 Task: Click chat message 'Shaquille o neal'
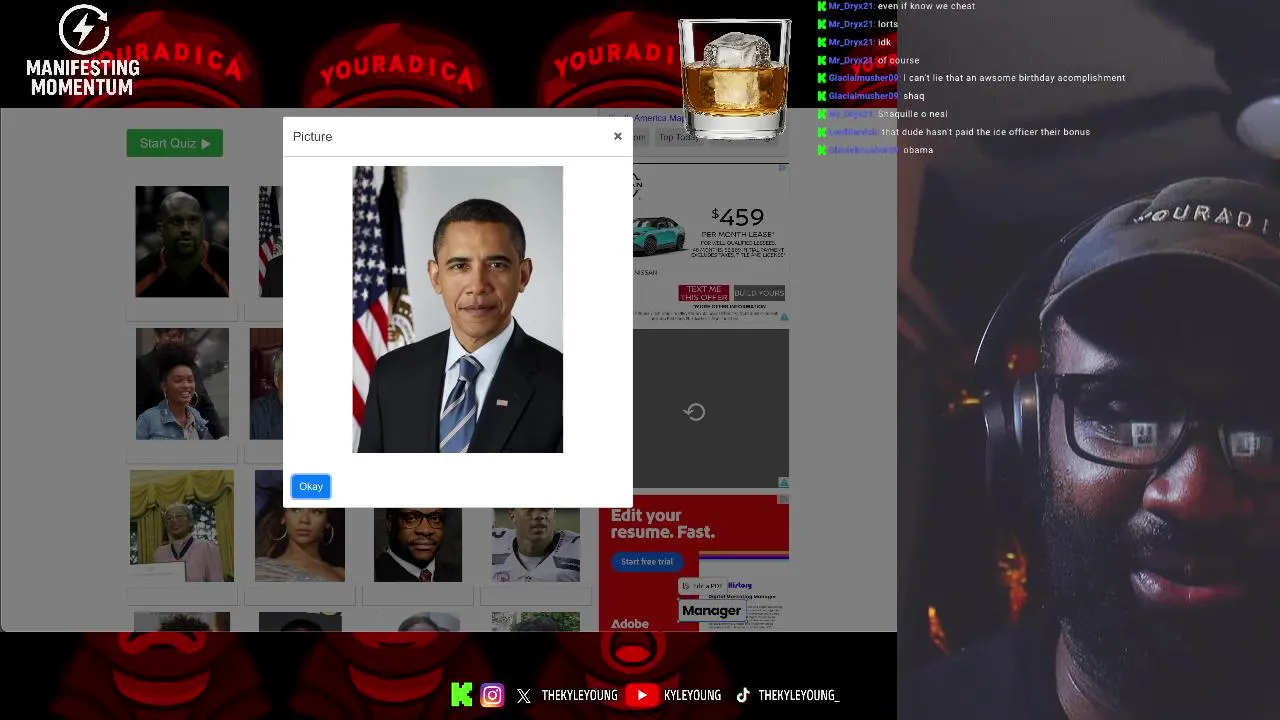tap(912, 114)
